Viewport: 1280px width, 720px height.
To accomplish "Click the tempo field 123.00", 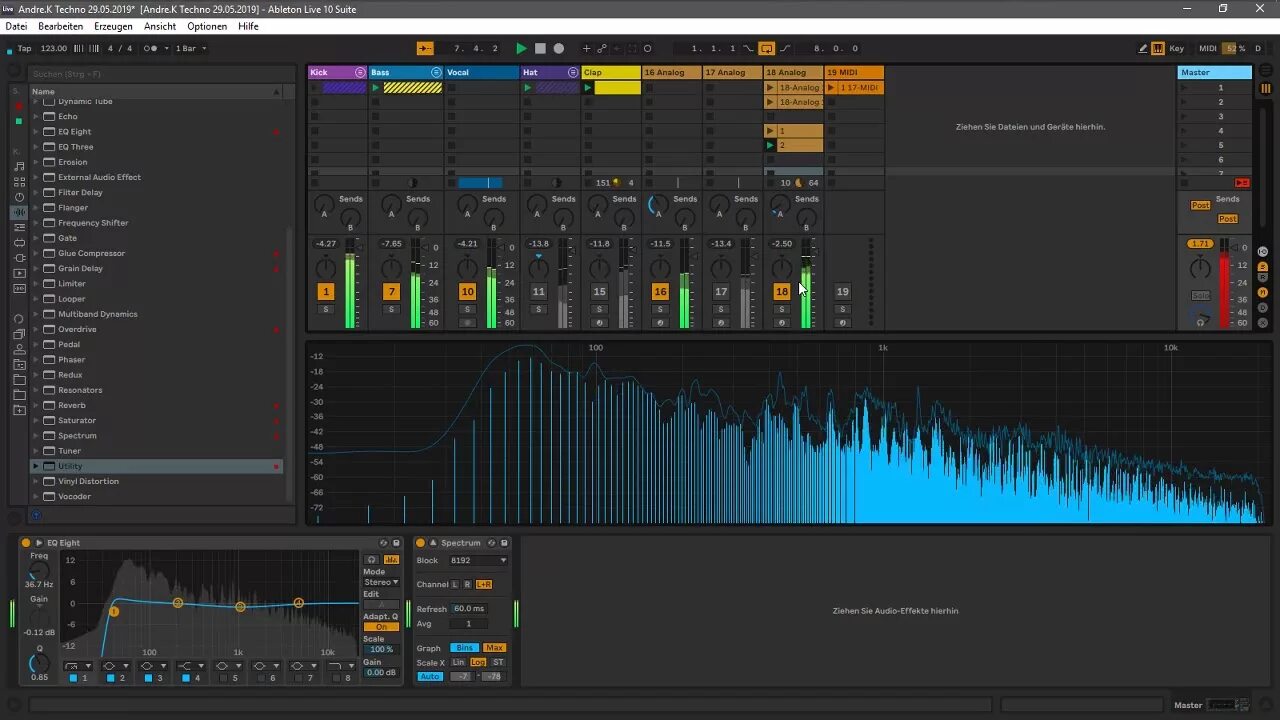I will click(x=54, y=48).
